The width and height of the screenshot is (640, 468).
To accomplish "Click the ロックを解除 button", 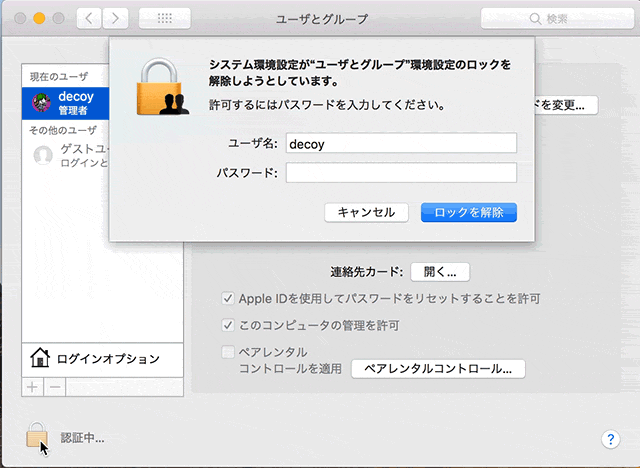I will tap(469, 213).
